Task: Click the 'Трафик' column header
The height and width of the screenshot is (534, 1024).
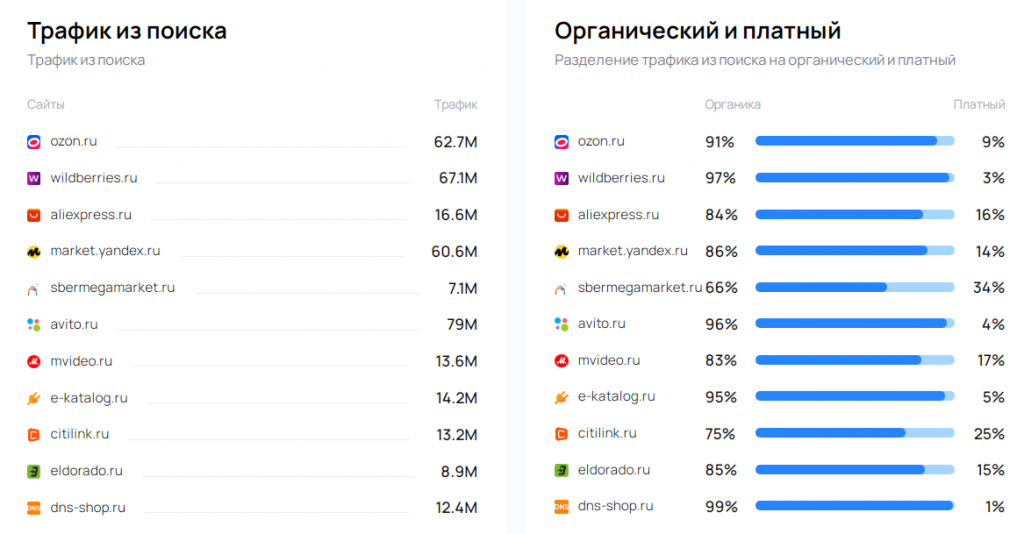Action: coord(455,104)
